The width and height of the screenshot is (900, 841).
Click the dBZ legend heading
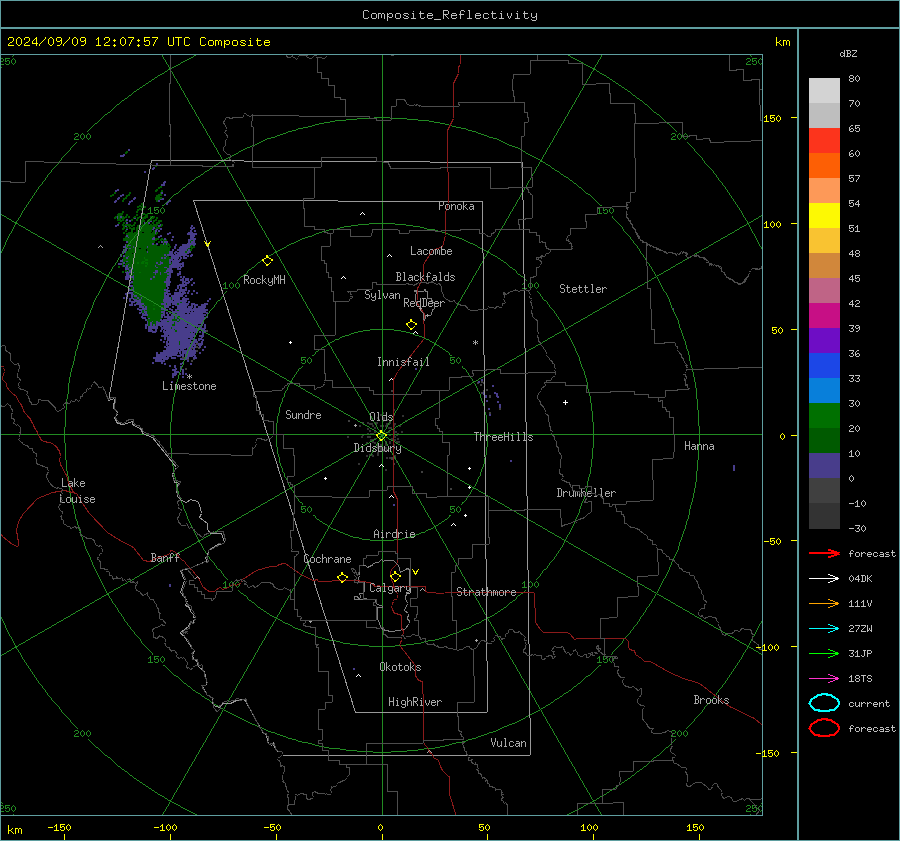848,53
